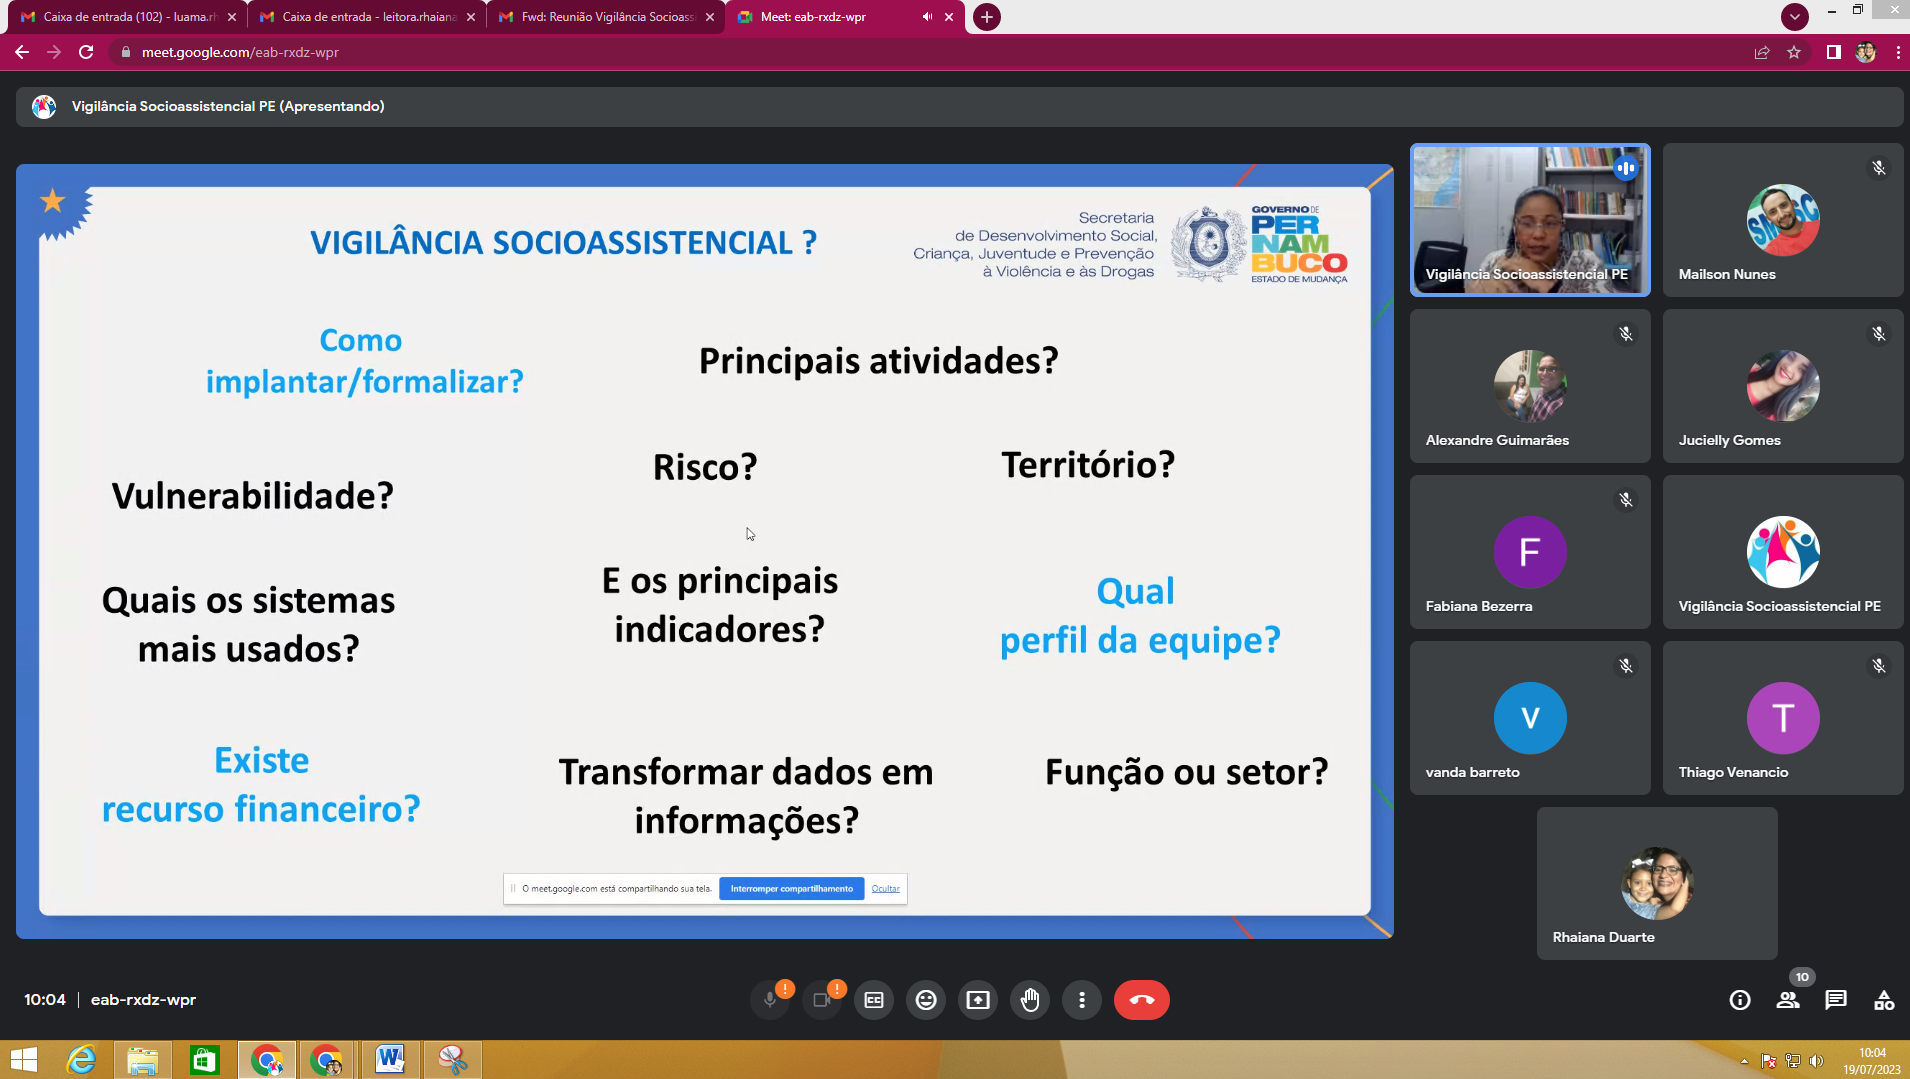Image resolution: width=1910 pixels, height=1079 pixels.
Task: Open meeting details info icon
Action: (1740, 1000)
